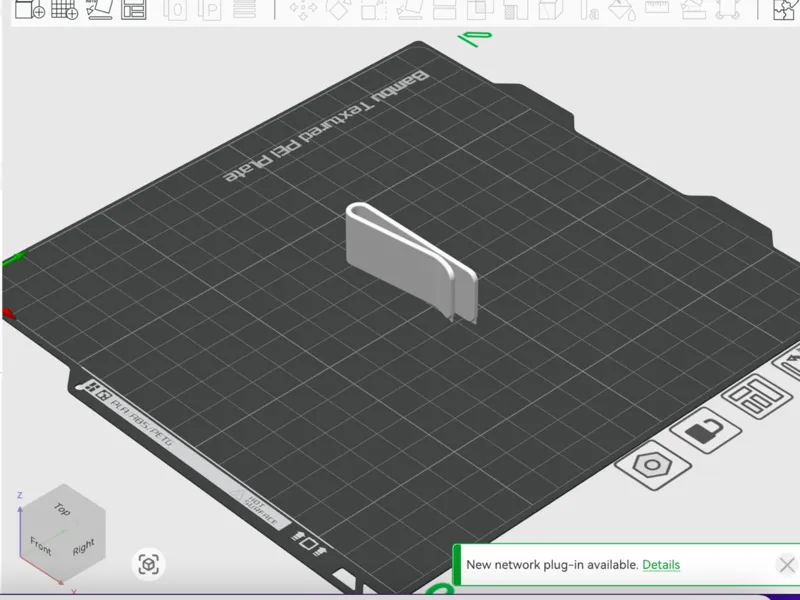Open the Support painting tool

click(x=516, y=9)
